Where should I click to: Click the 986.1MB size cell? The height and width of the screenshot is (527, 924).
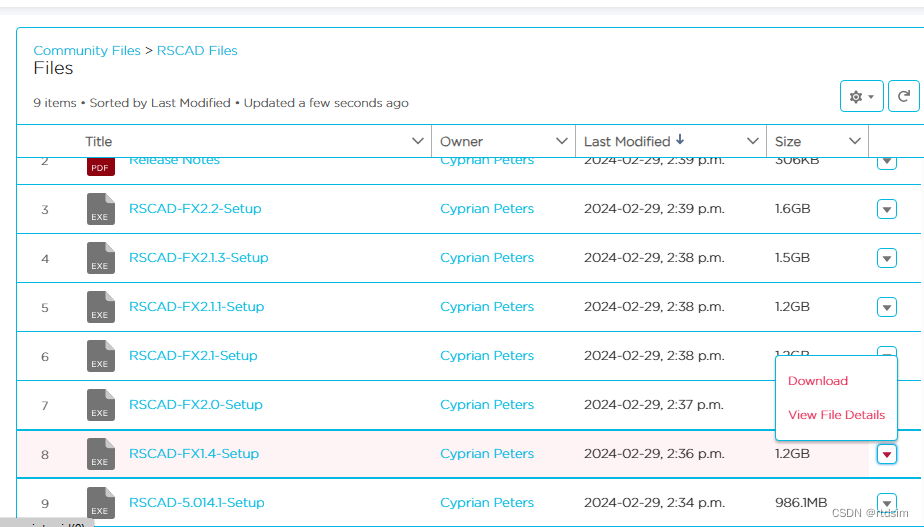tap(801, 502)
